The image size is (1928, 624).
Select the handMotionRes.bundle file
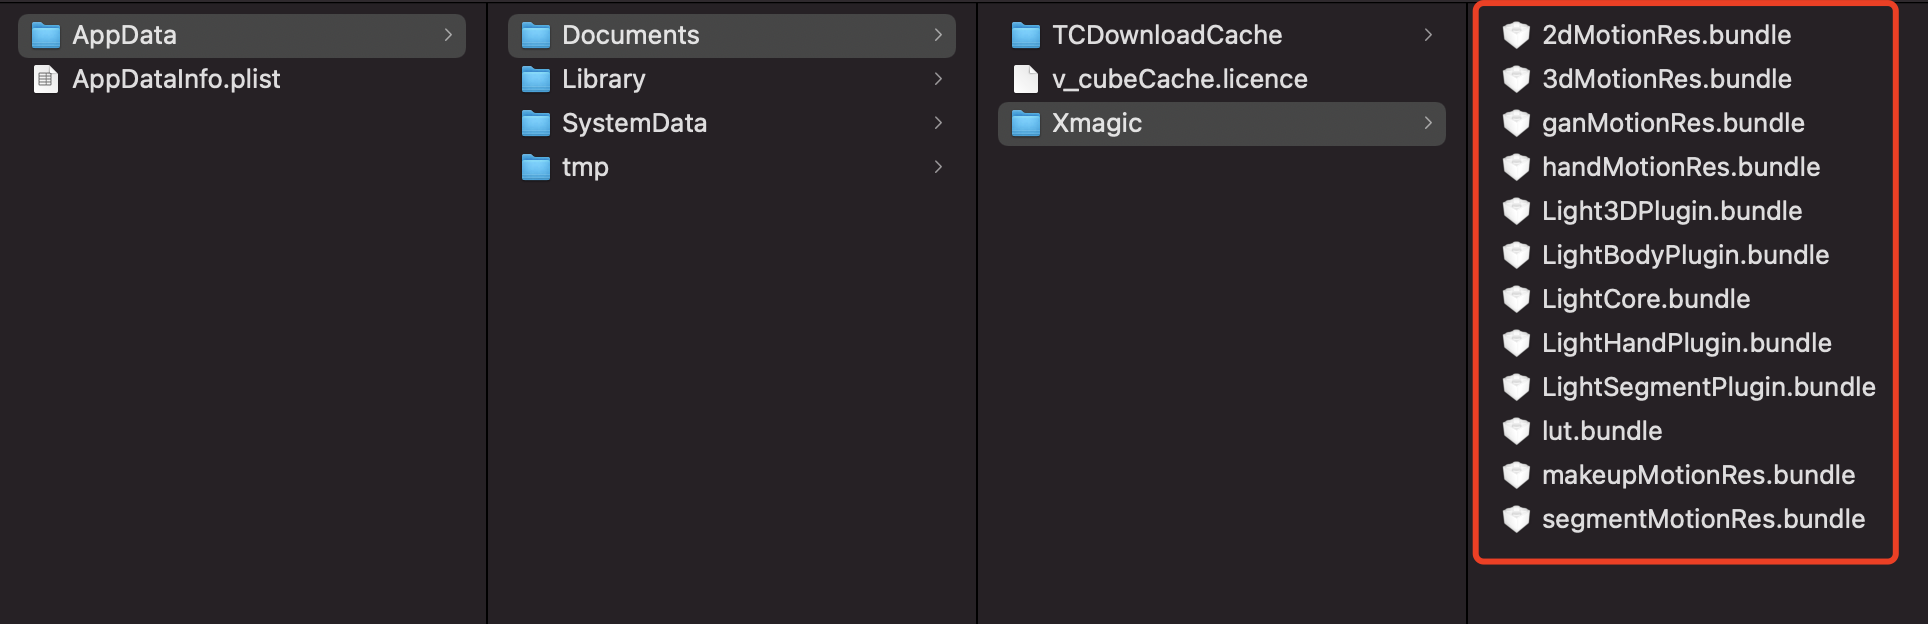(1680, 167)
